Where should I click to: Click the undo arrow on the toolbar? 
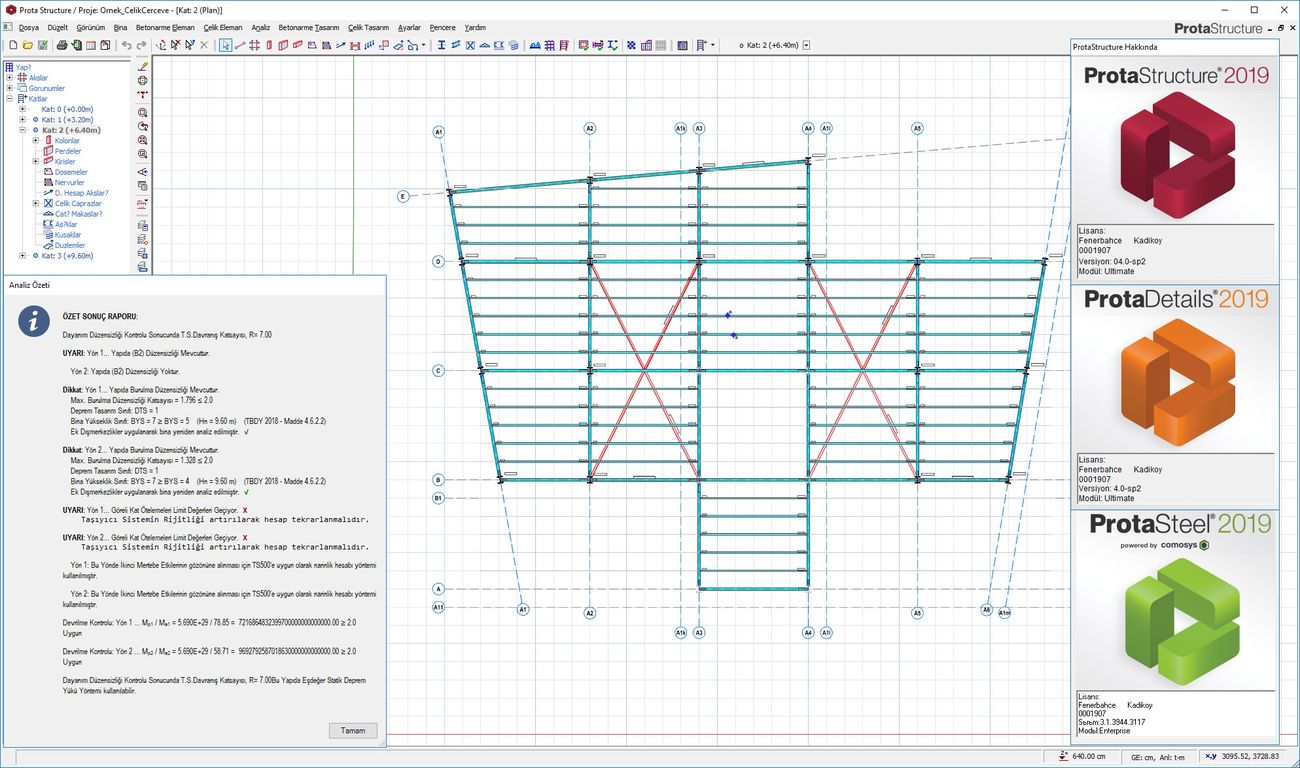pyautogui.click(x=127, y=45)
